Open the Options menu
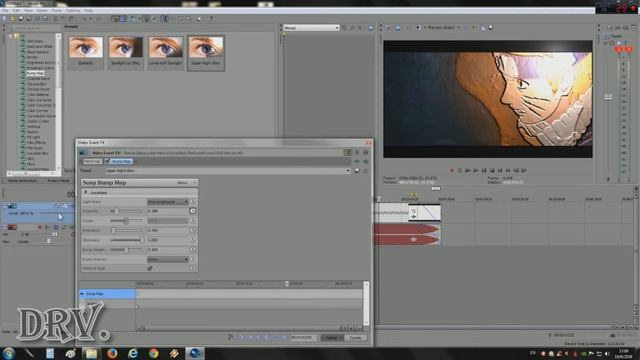 (x=73, y=10)
